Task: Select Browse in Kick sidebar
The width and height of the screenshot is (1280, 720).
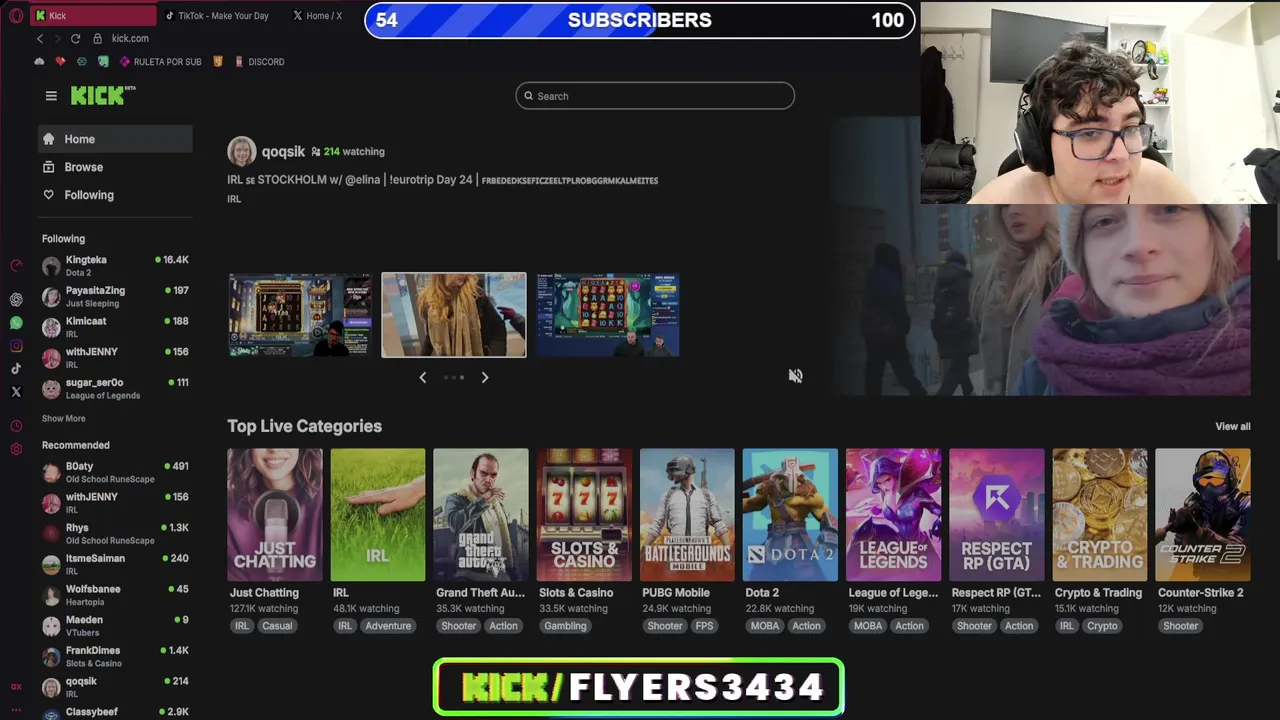Action: (x=115, y=167)
